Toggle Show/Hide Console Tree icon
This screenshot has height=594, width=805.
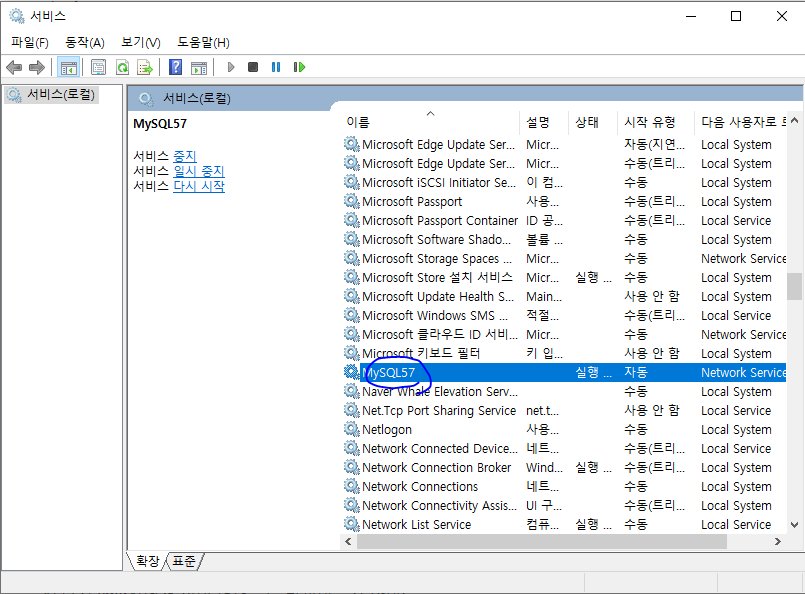(x=68, y=67)
